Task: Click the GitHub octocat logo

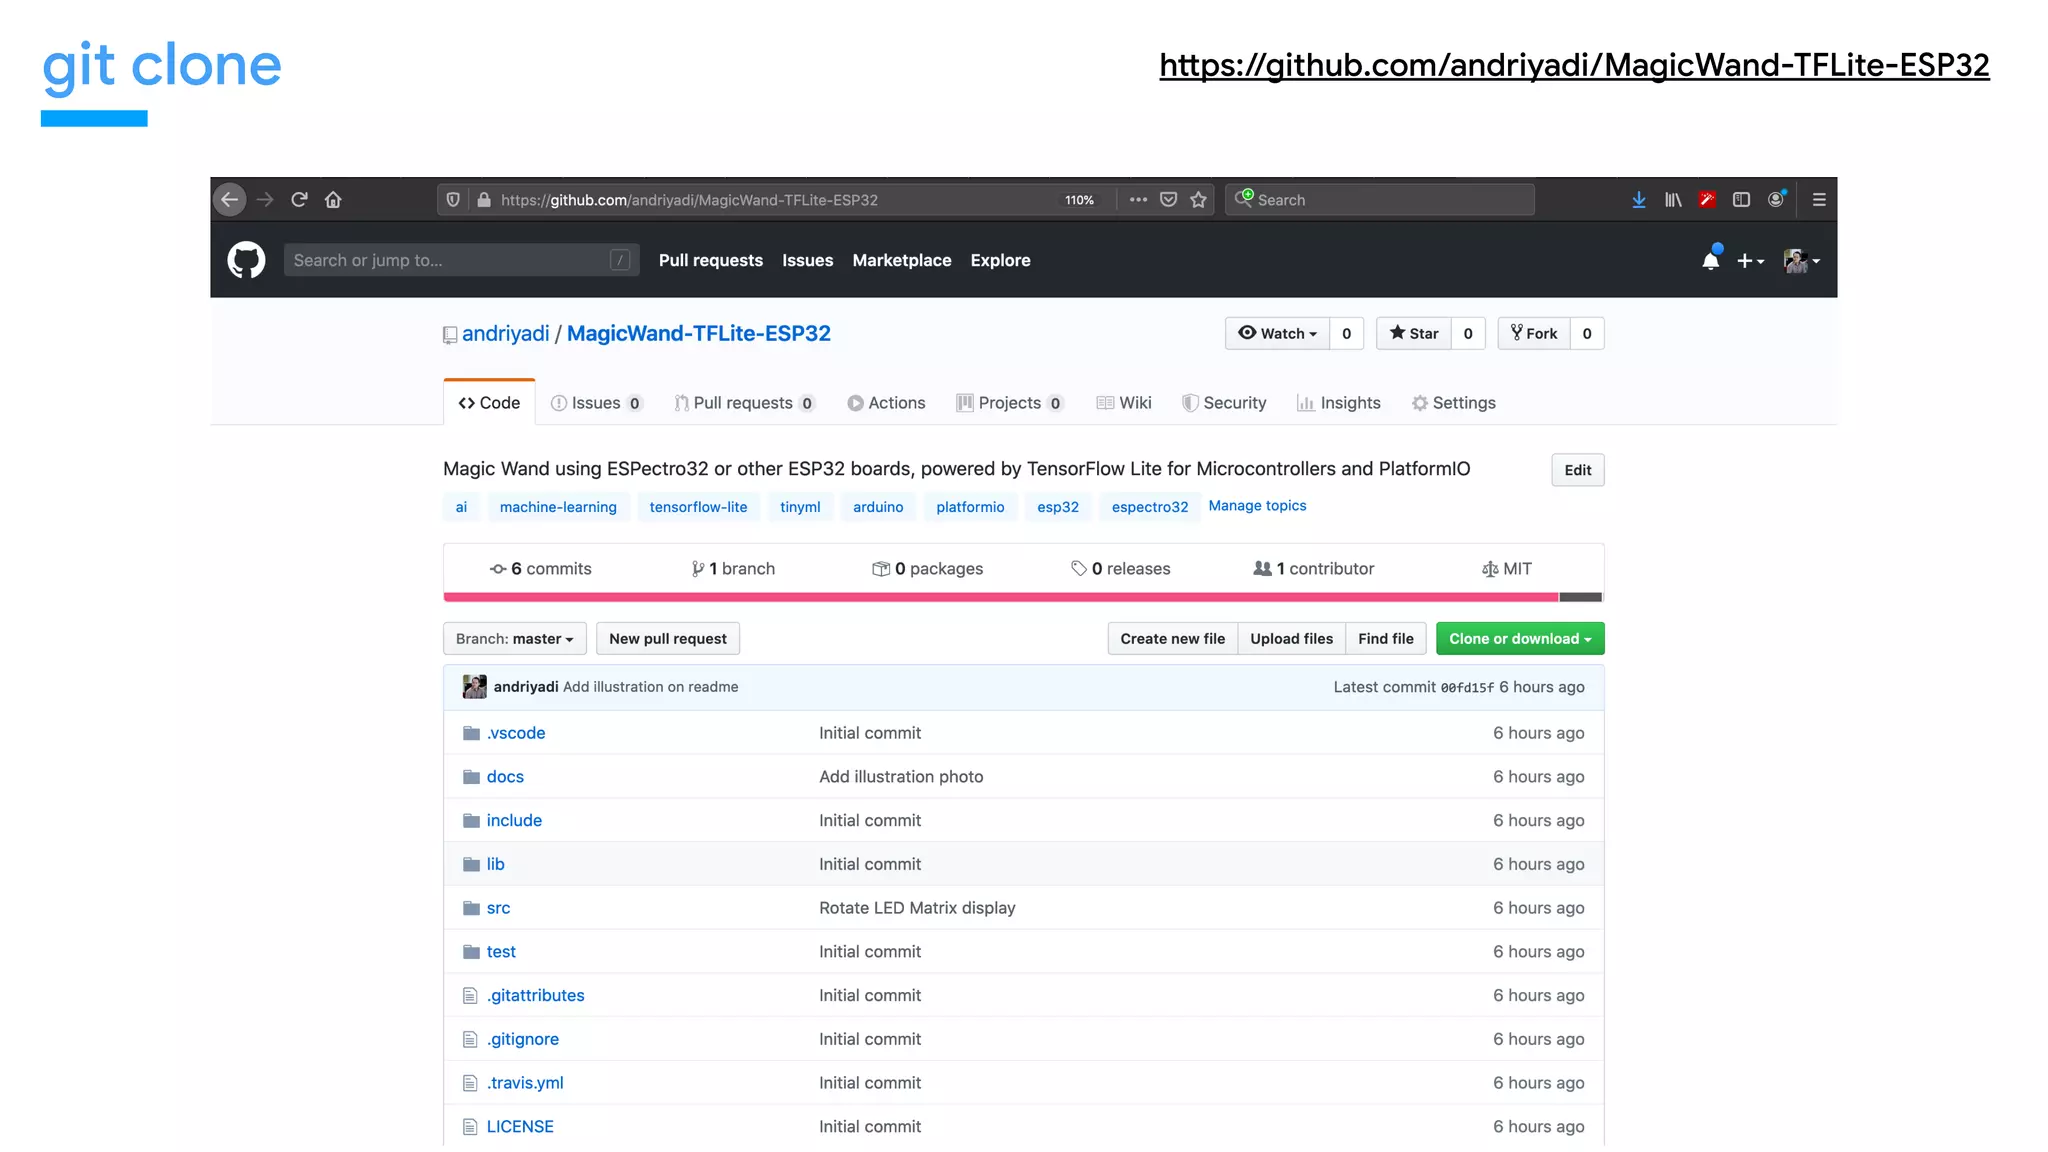Action: click(246, 260)
